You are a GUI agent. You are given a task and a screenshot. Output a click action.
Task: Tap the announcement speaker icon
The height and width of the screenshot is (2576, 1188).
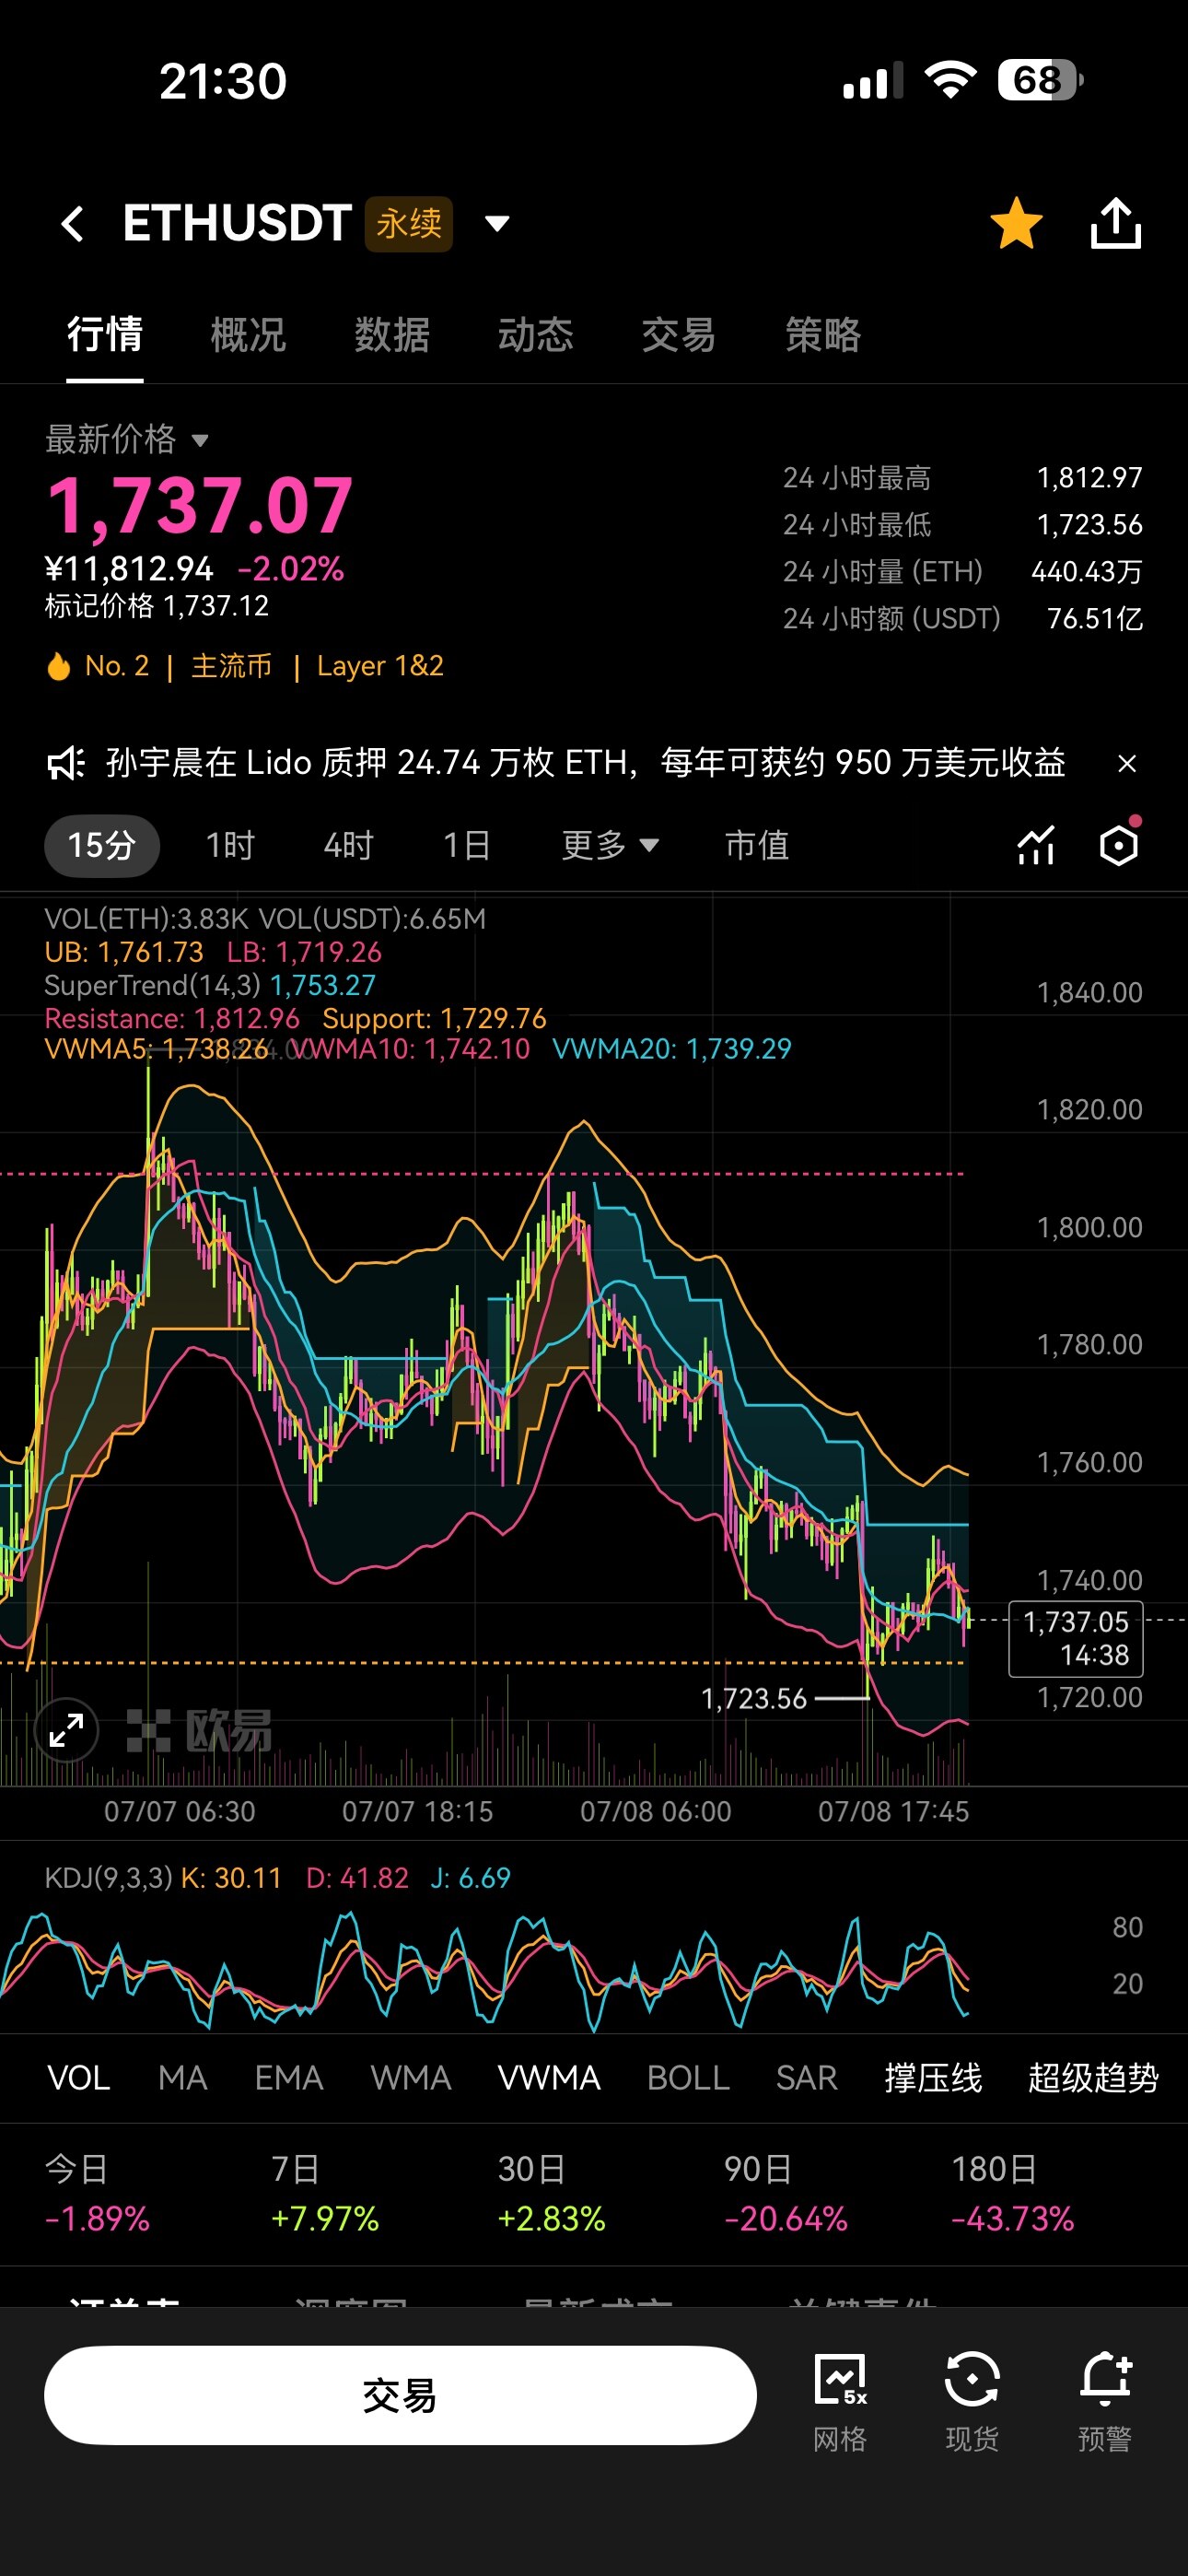coord(66,764)
